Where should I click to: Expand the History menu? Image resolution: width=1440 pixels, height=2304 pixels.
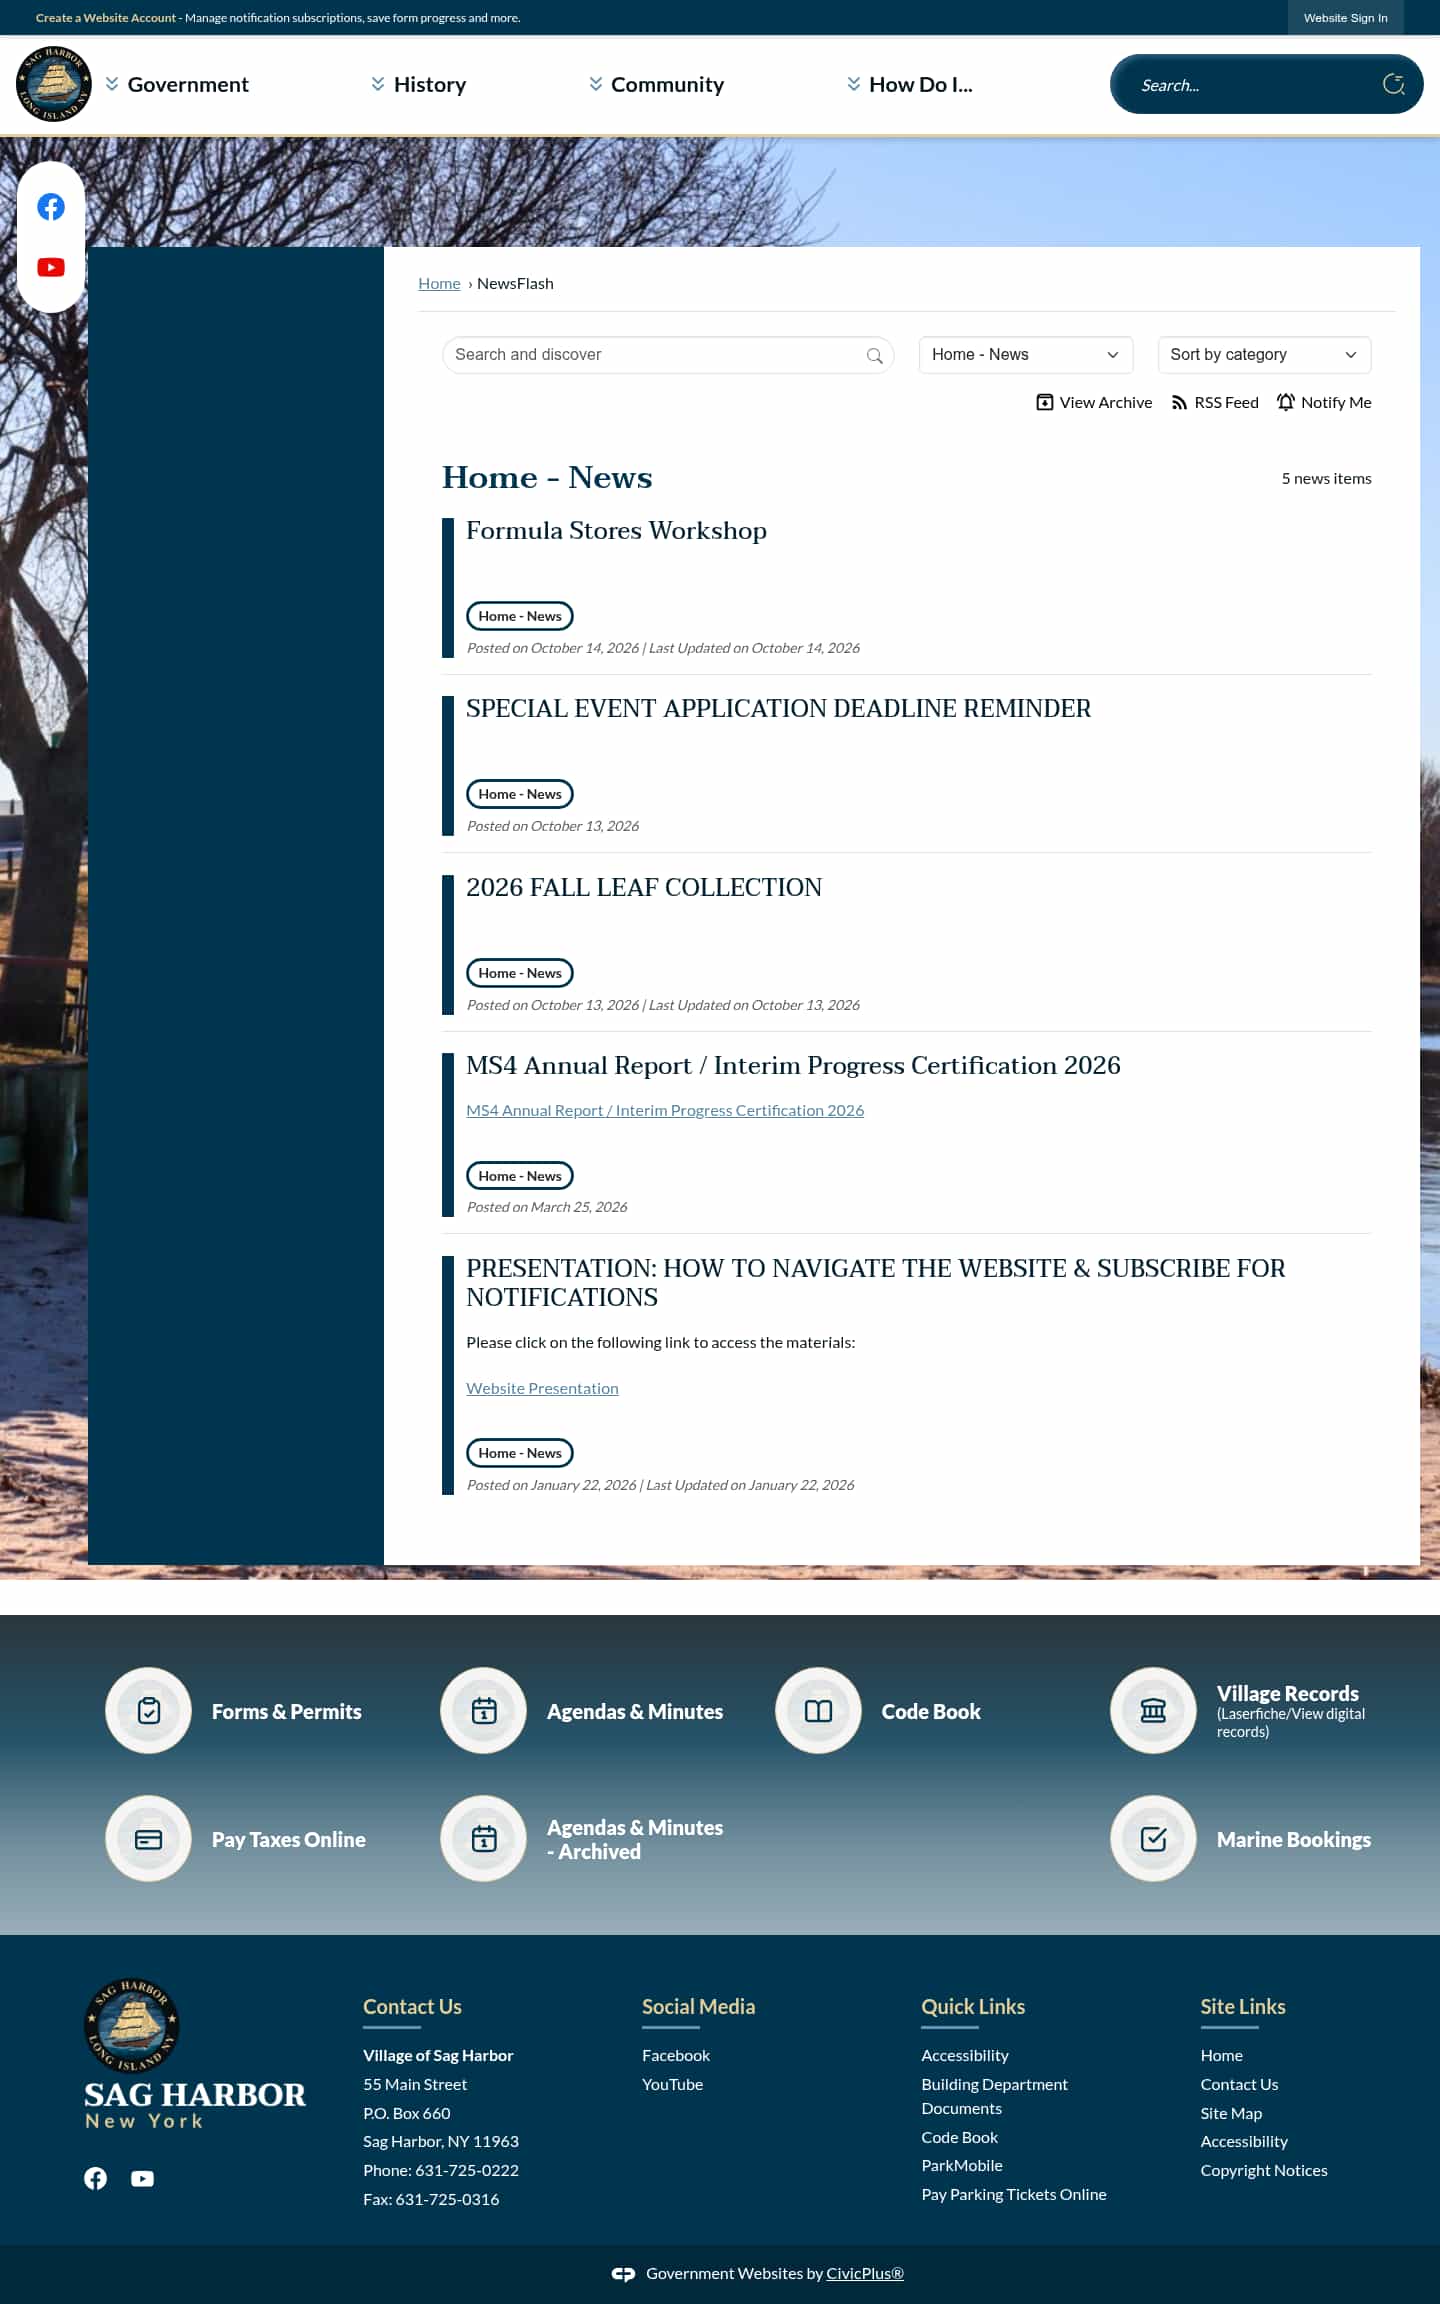[x=418, y=84]
